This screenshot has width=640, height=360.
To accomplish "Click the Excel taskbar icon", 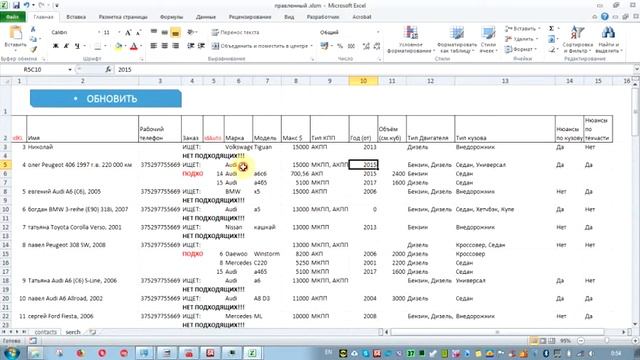I will pyautogui.click(x=252, y=353).
